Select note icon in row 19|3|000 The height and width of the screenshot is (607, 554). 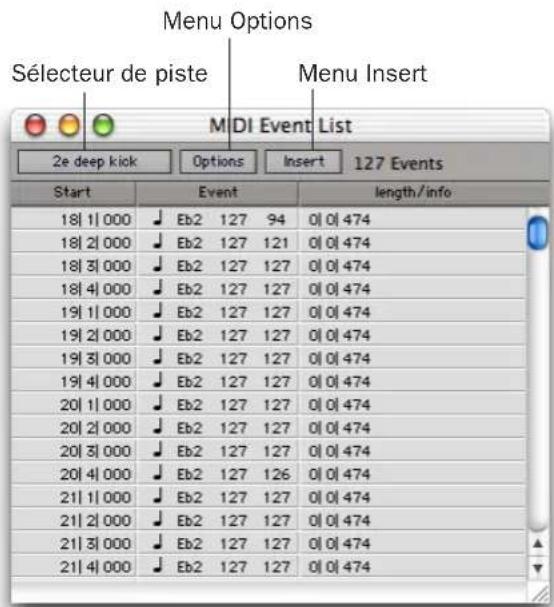pos(157,358)
